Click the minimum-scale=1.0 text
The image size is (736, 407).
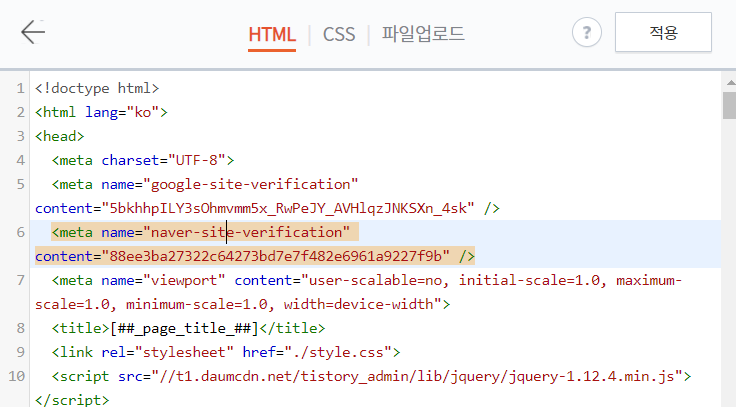click(x=197, y=304)
